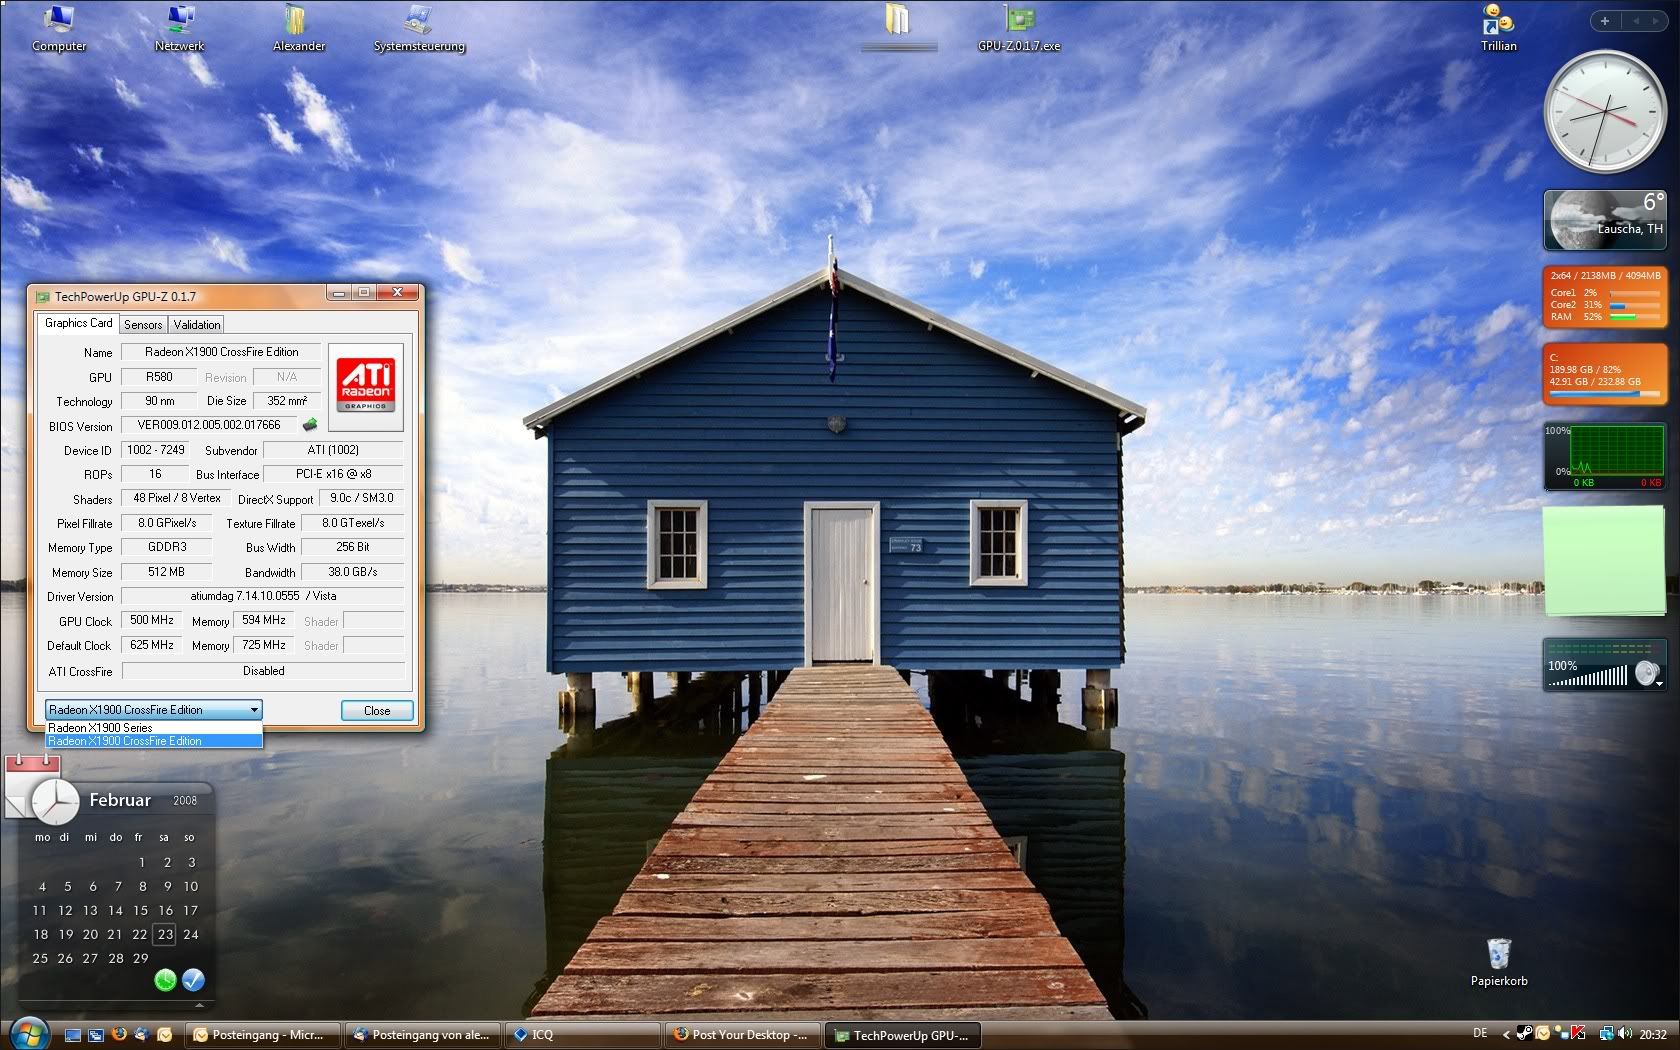Image resolution: width=1680 pixels, height=1050 pixels.
Task: Click the Close button in GPU-Z
Action: point(377,710)
